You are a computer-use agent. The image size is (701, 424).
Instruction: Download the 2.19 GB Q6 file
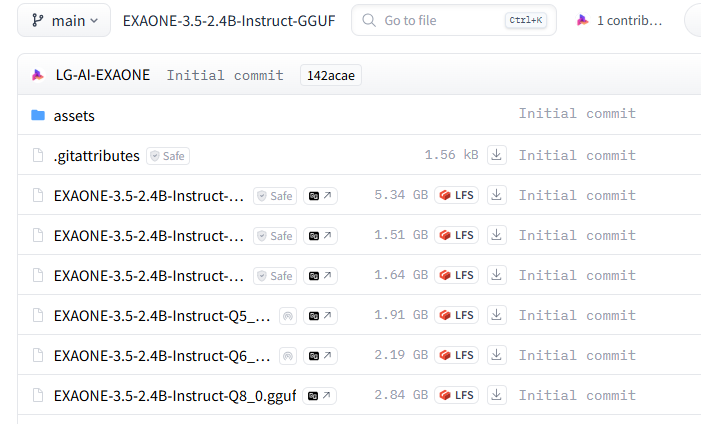pos(496,355)
